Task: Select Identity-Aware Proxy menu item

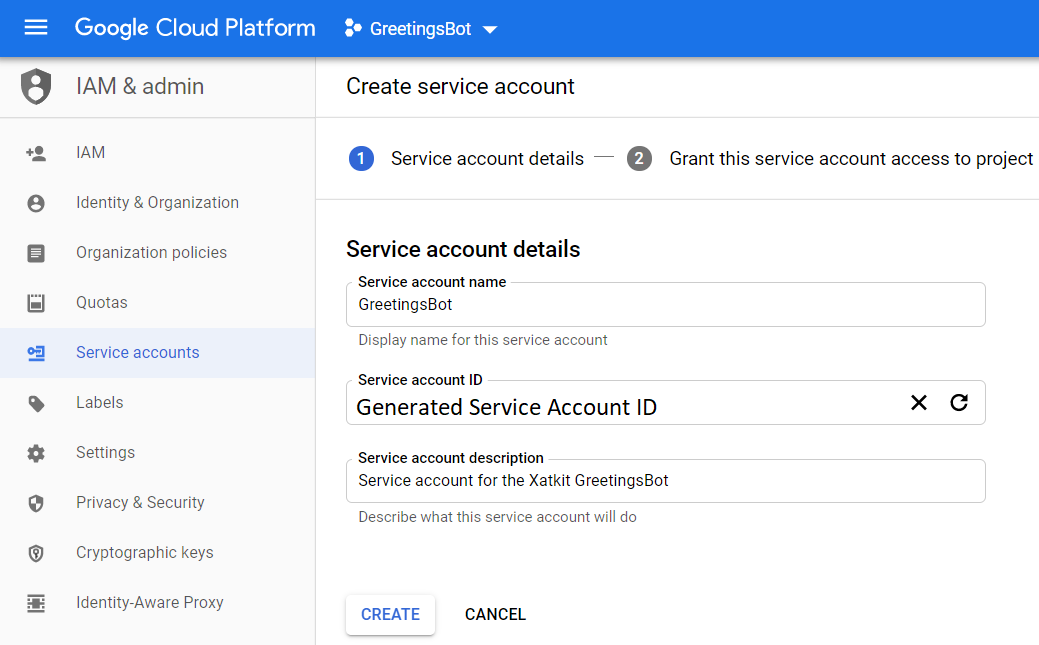Action: [149, 603]
